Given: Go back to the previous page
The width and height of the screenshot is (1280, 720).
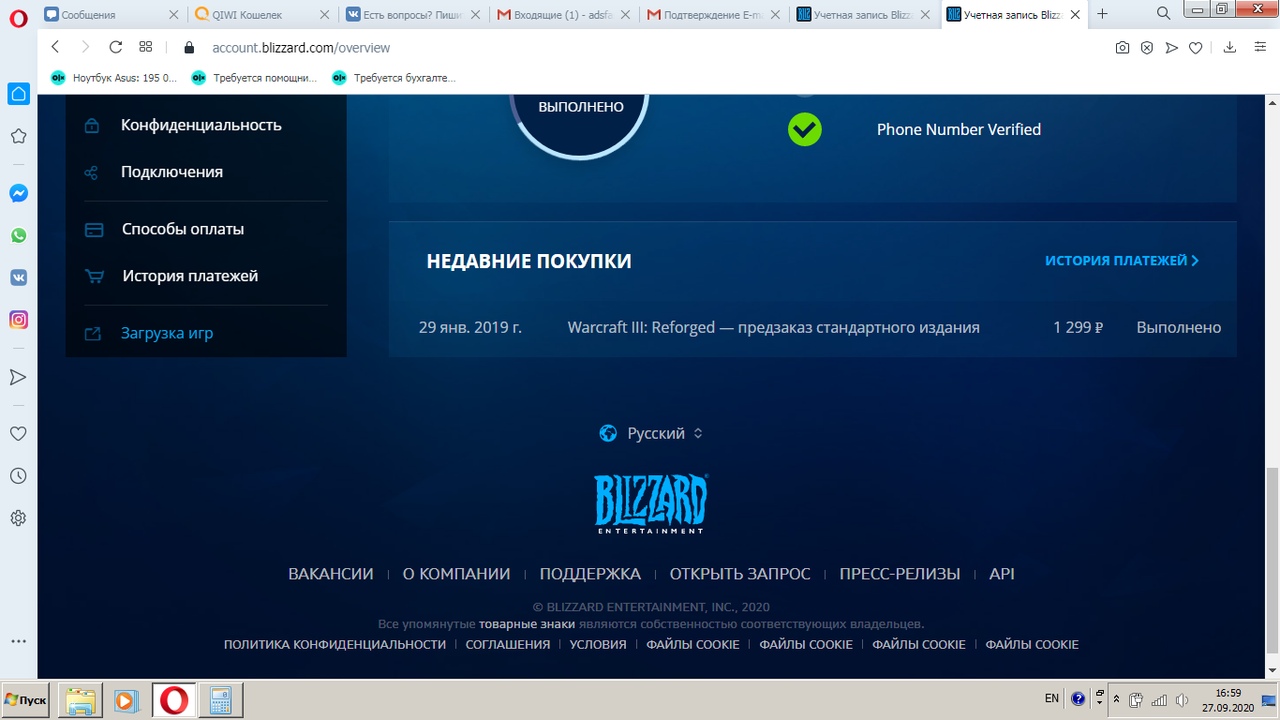Looking at the screenshot, I should pyautogui.click(x=55, y=47).
